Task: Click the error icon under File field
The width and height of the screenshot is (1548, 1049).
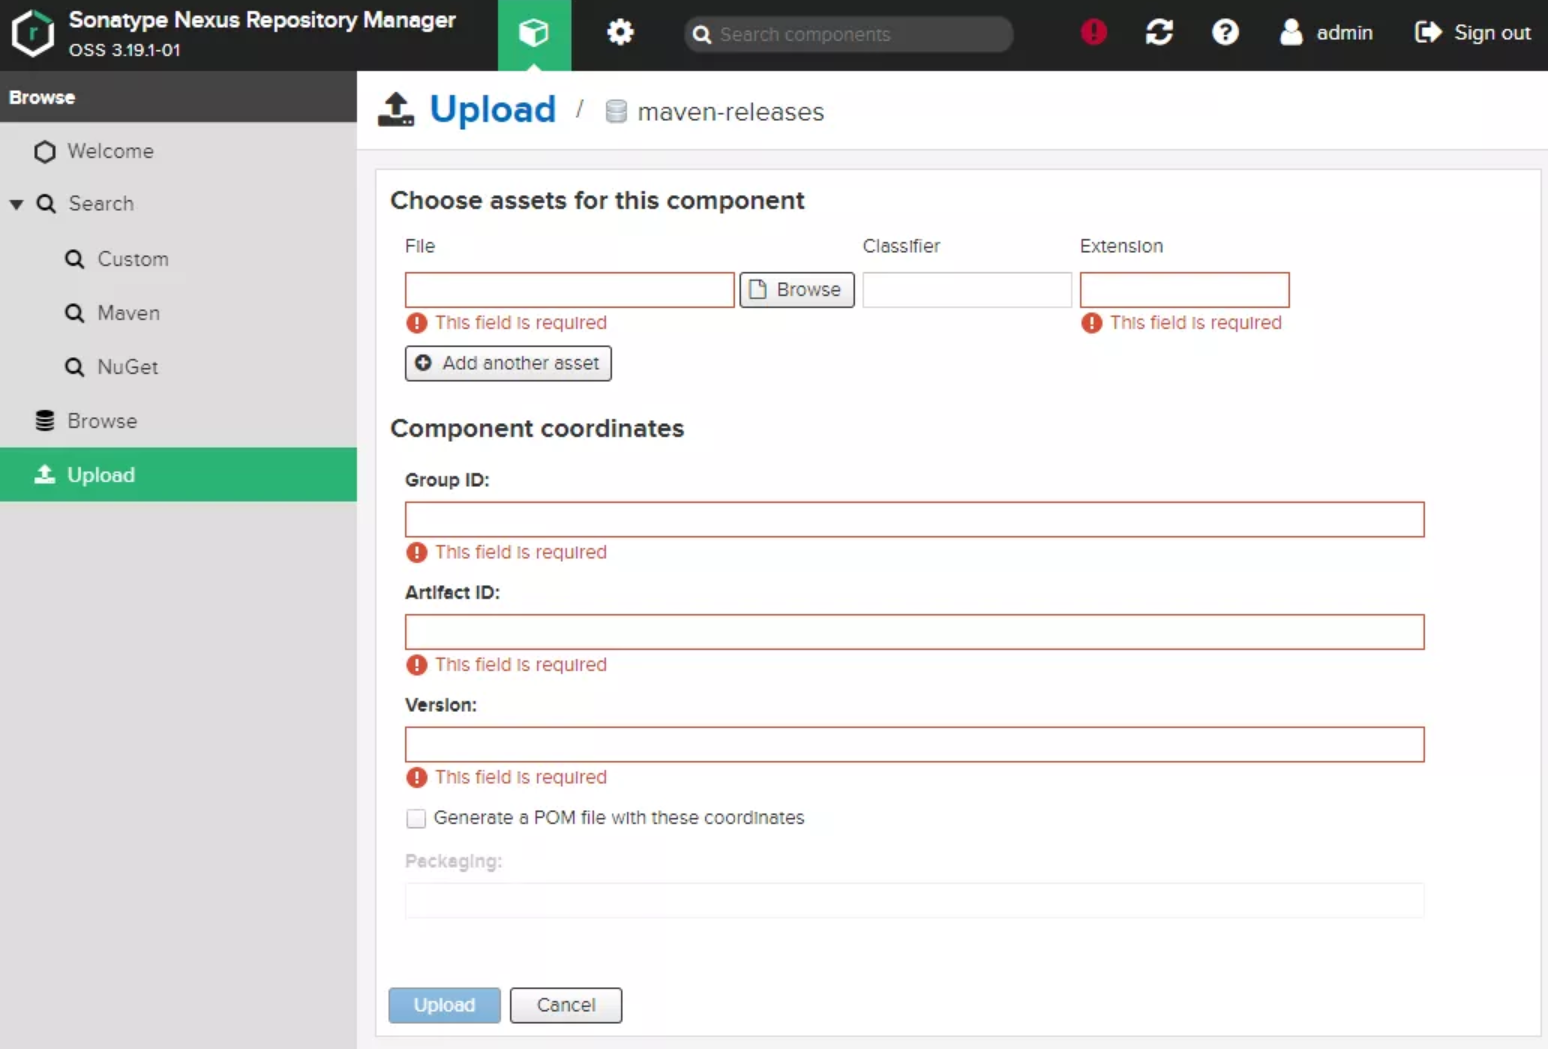Action: pyautogui.click(x=417, y=323)
